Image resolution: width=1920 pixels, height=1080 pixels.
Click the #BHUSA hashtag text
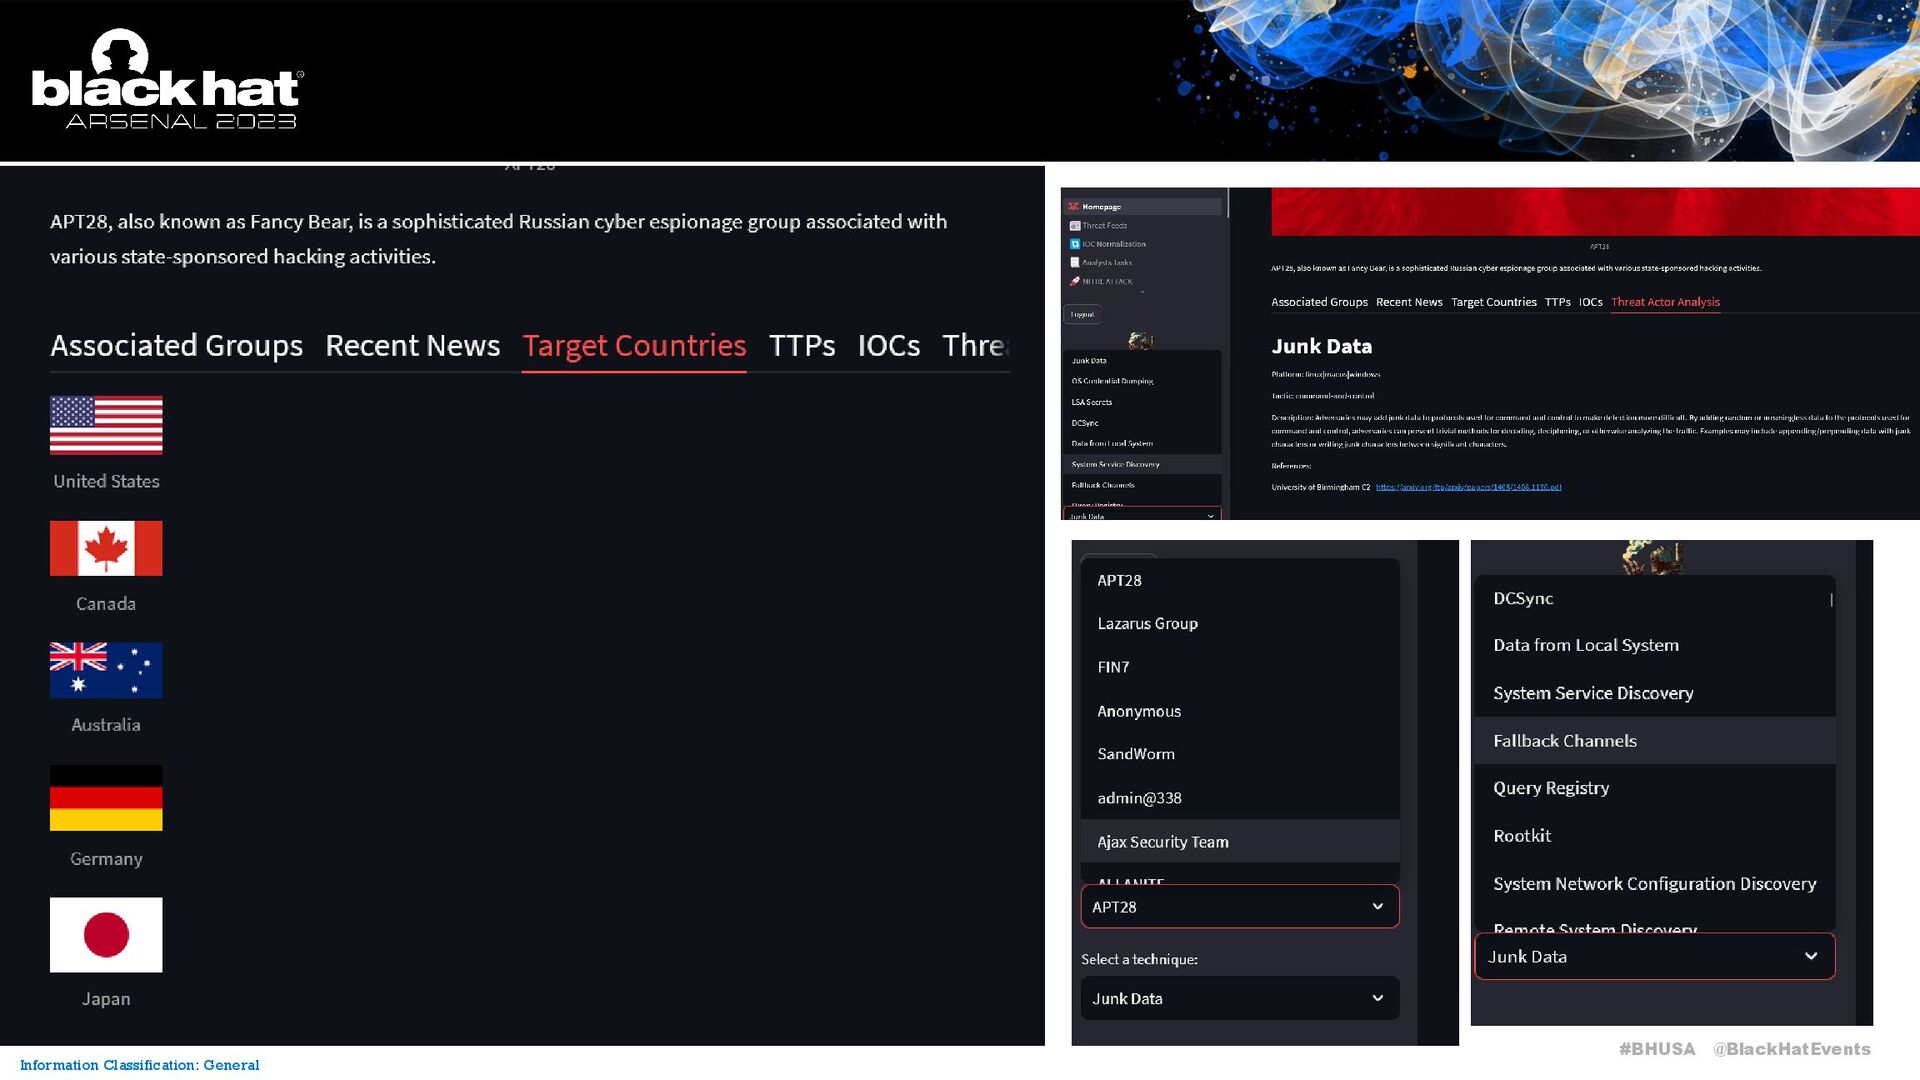[x=1657, y=1049]
